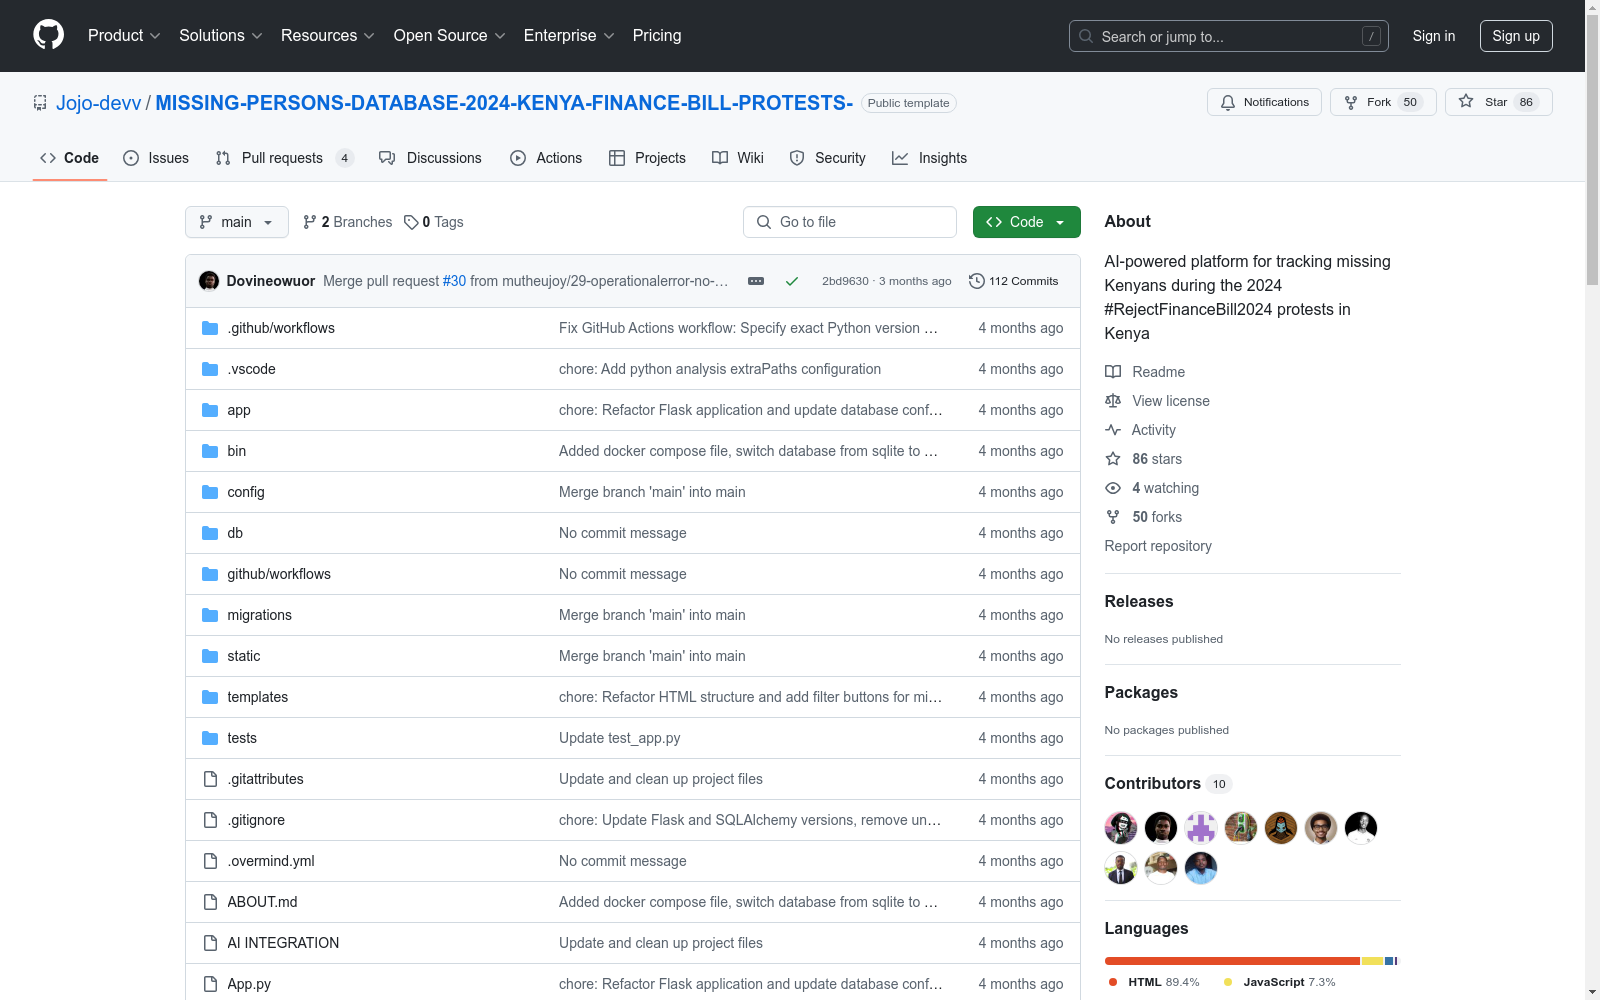Image resolution: width=1600 pixels, height=1000 pixels.
Task: Click Dovineowuor's commit author avatar
Action: [209, 281]
